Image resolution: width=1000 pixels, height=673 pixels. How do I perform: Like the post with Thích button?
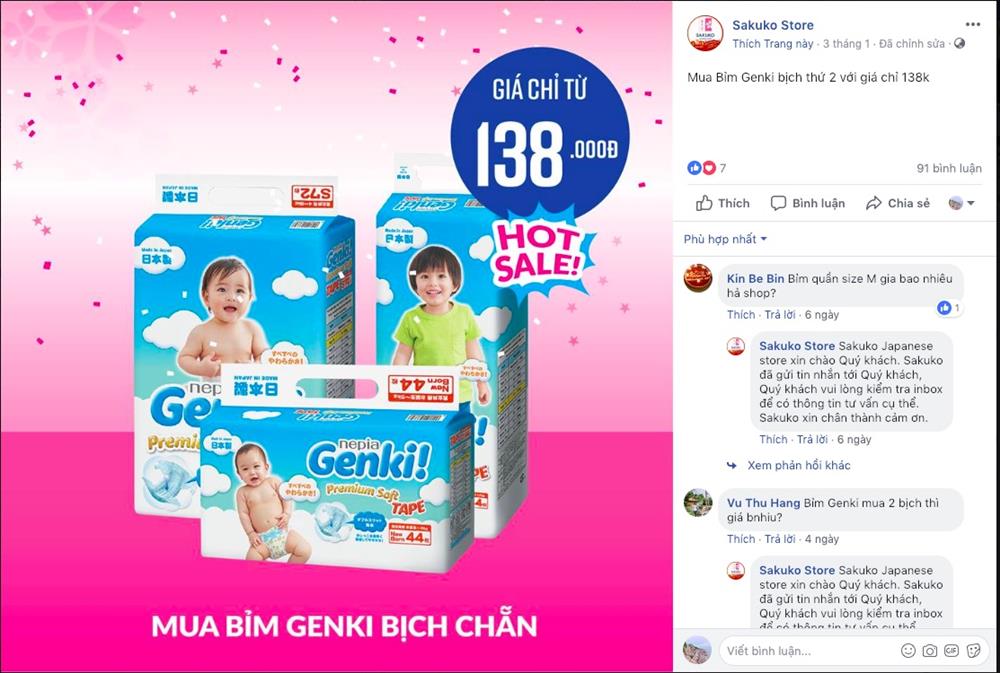pyautogui.click(x=723, y=203)
